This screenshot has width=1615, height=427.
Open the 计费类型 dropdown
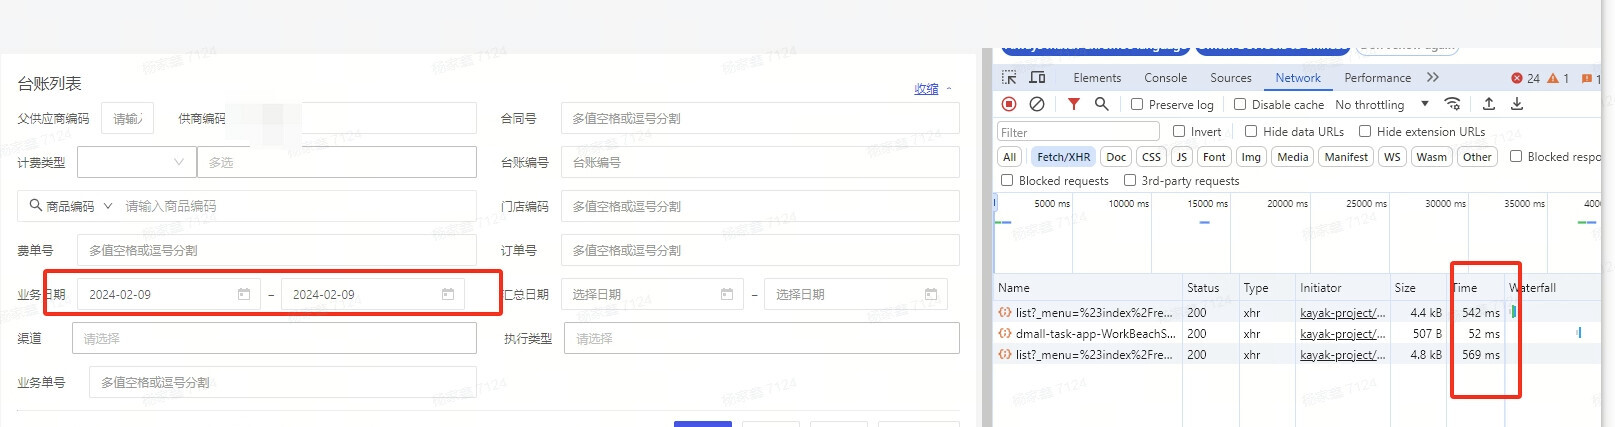(x=137, y=162)
